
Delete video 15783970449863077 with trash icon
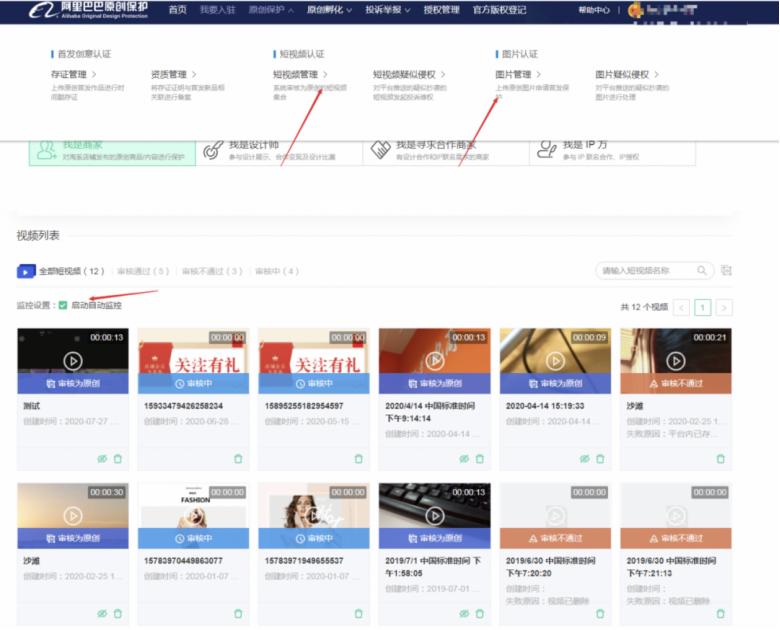click(238, 614)
